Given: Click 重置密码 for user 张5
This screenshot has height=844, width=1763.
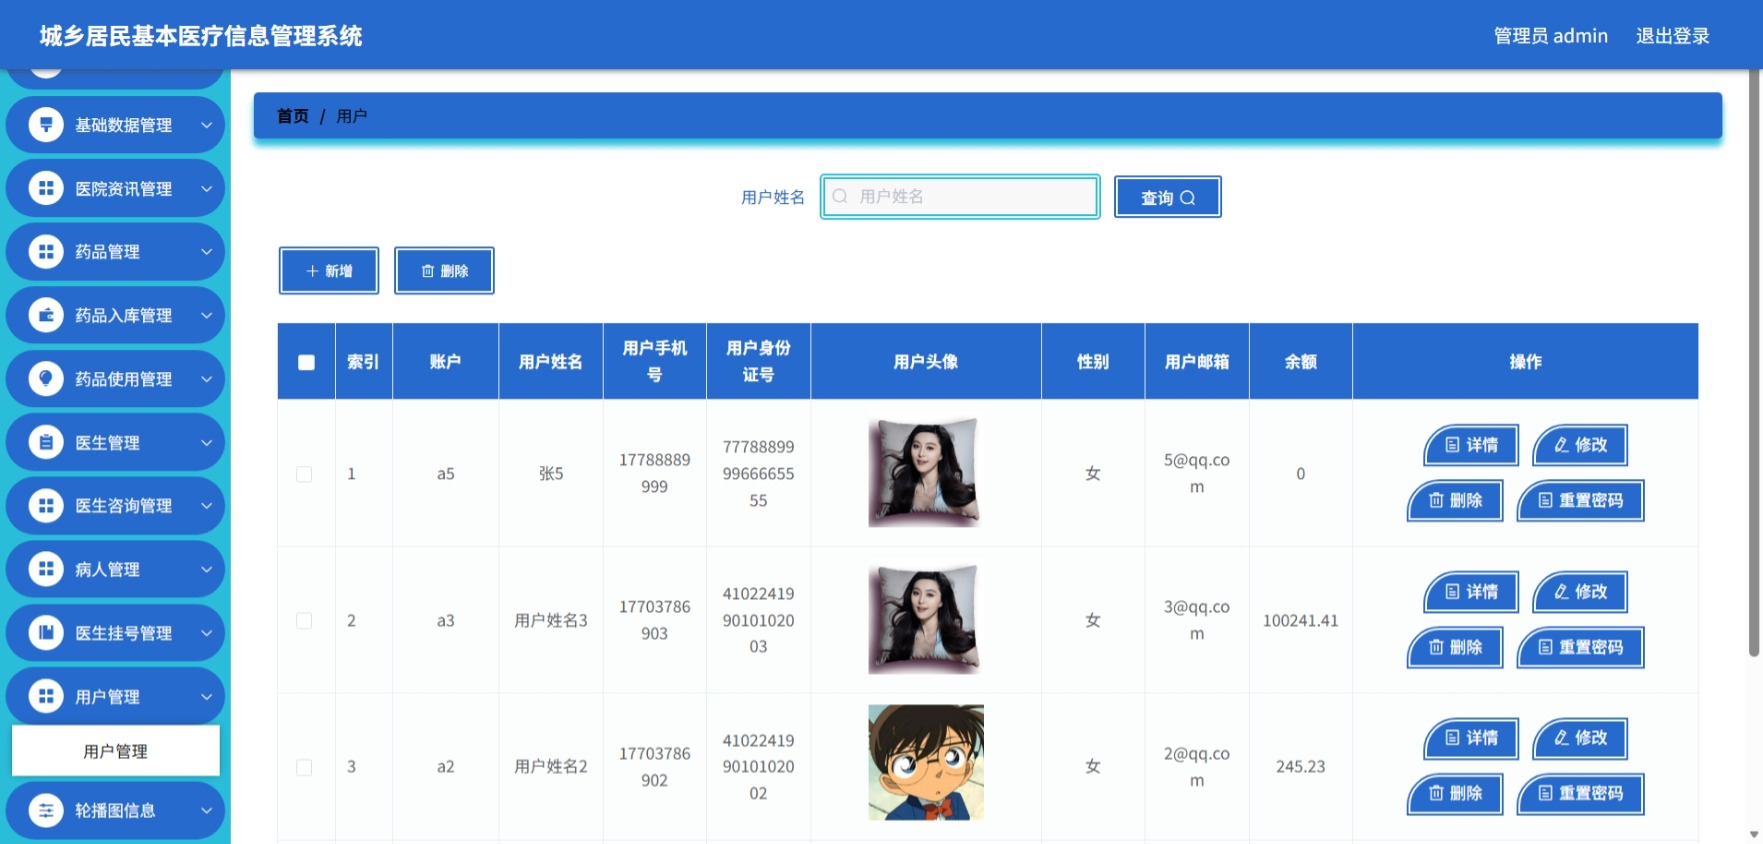Looking at the screenshot, I should (1580, 500).
